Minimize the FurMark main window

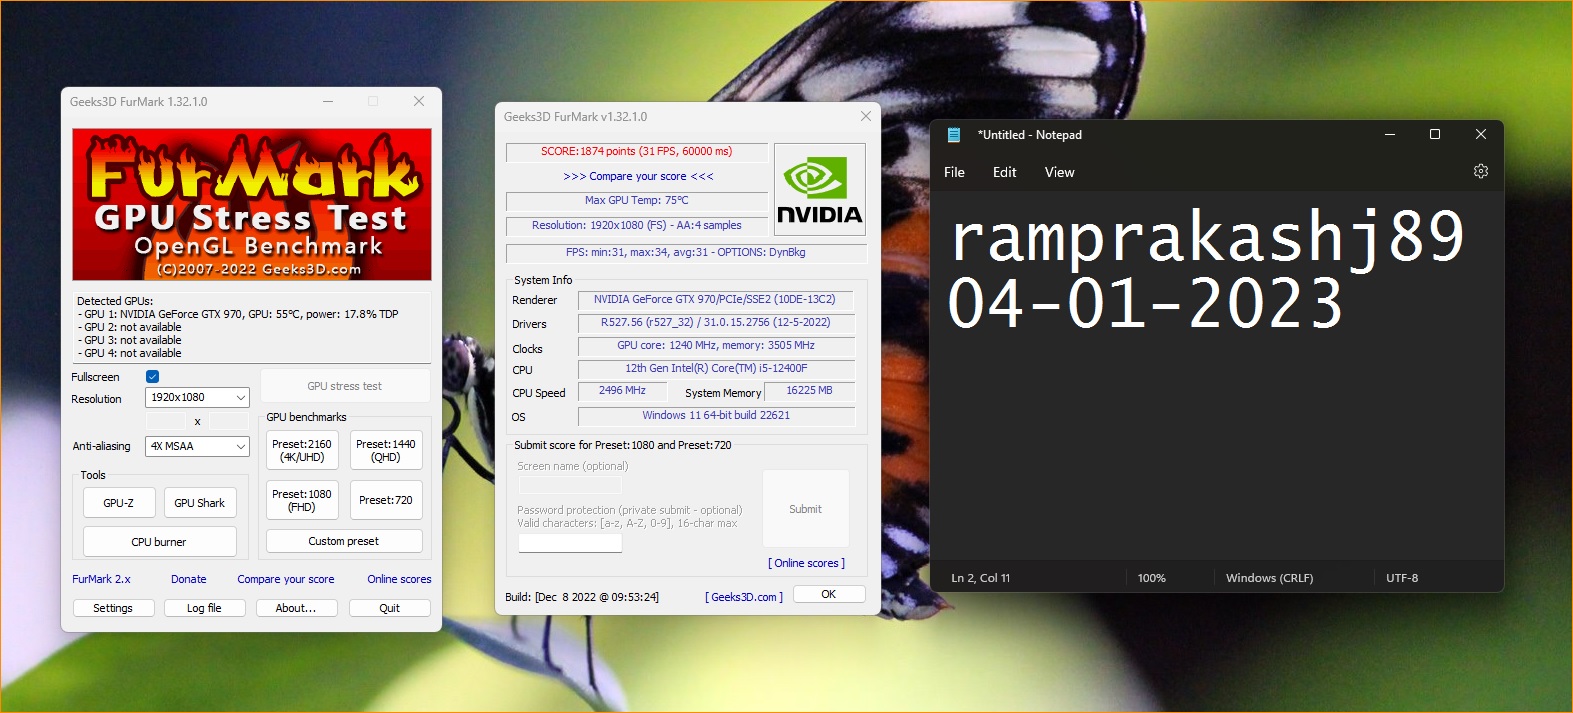[328, 102]
